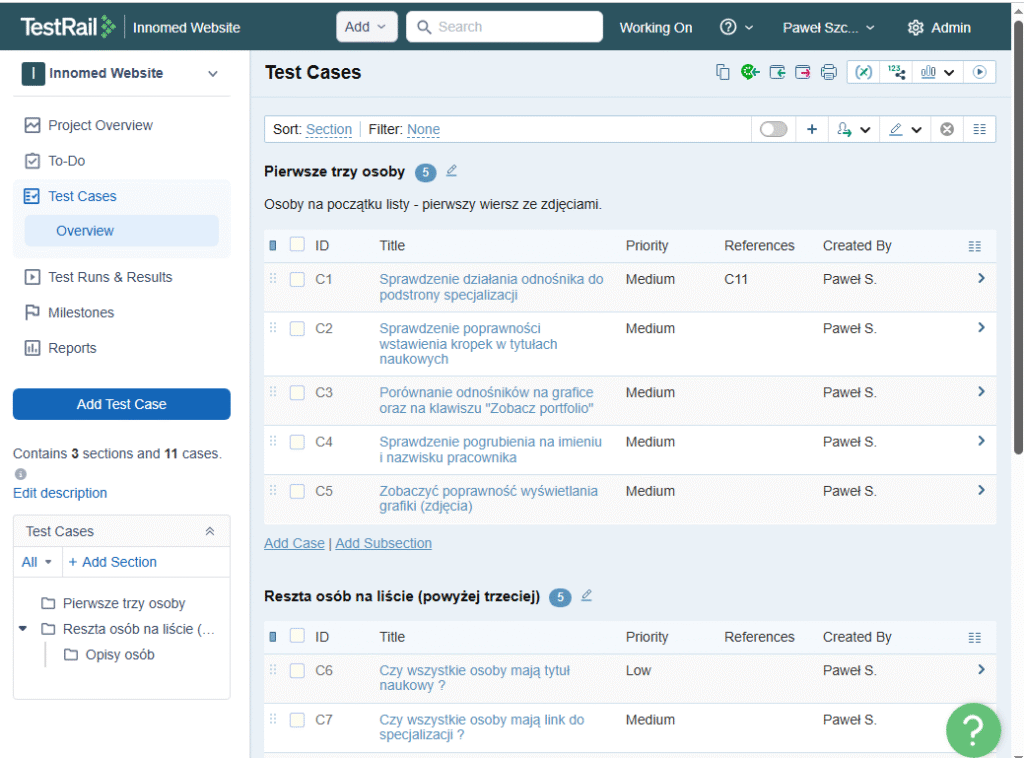1024x758 pixels.
Task: Open the Add dropdown in top bar
Action: click(366, 27)
